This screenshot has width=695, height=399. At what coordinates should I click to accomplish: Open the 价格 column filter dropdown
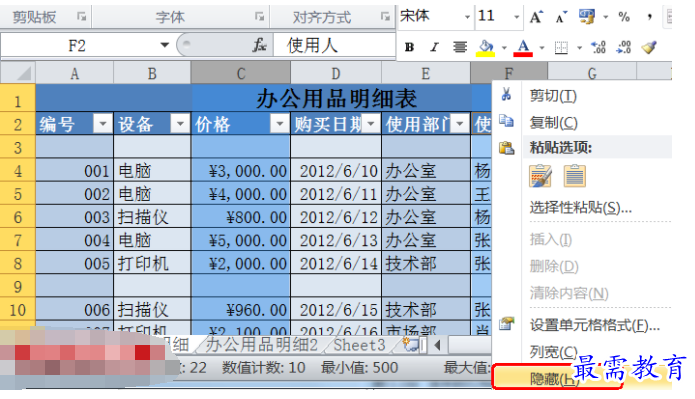pyautogui.click(x=280, y=123)
